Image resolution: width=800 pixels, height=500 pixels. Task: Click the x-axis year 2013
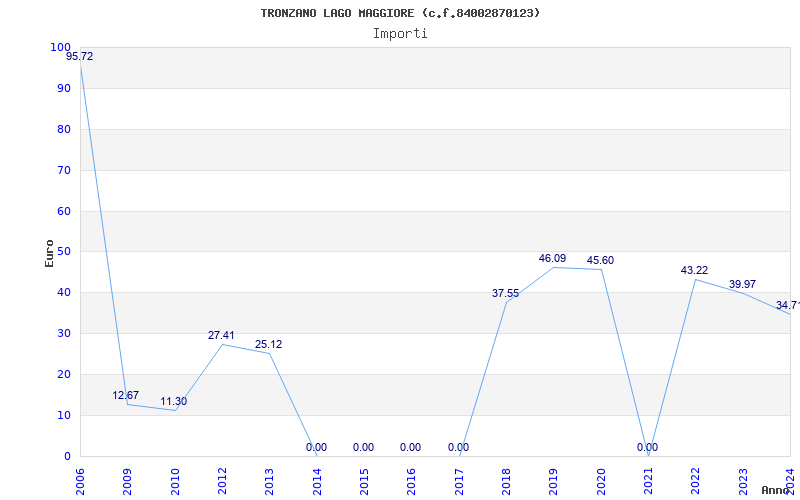[269, 482]
